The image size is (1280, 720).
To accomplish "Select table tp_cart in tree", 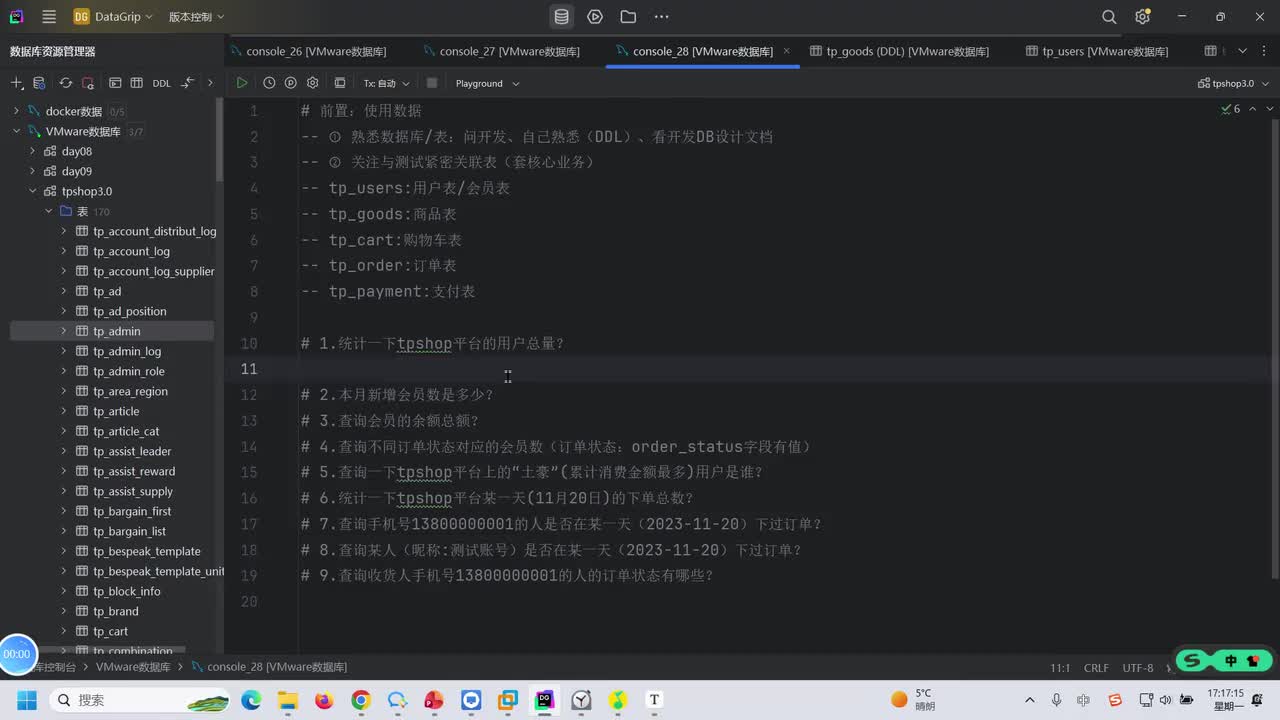I will (x=110, y=631).
